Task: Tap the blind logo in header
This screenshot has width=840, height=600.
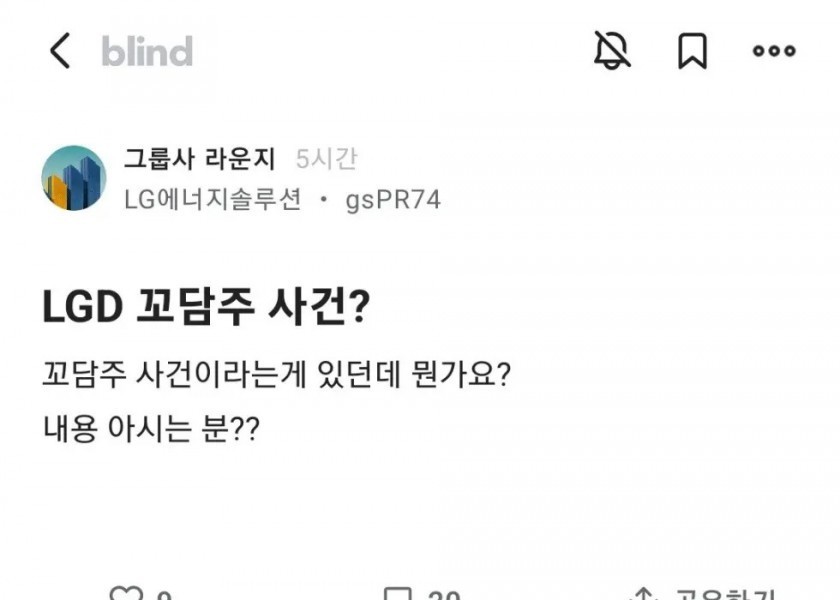Action: pyautogui.click(x=147, y=51)
